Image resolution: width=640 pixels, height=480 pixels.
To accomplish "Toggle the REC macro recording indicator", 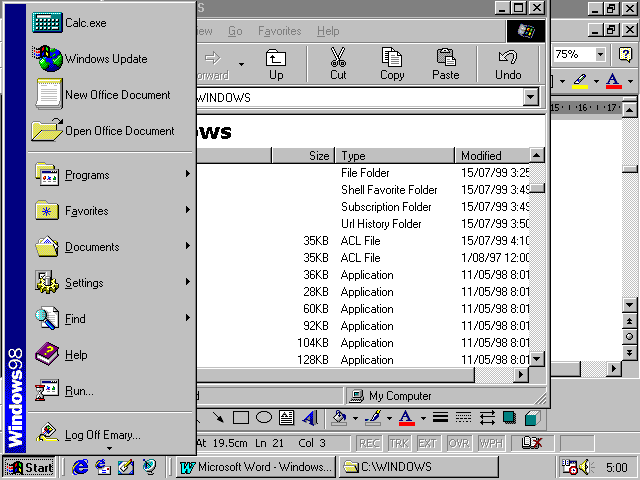I will tap(369, 442).
